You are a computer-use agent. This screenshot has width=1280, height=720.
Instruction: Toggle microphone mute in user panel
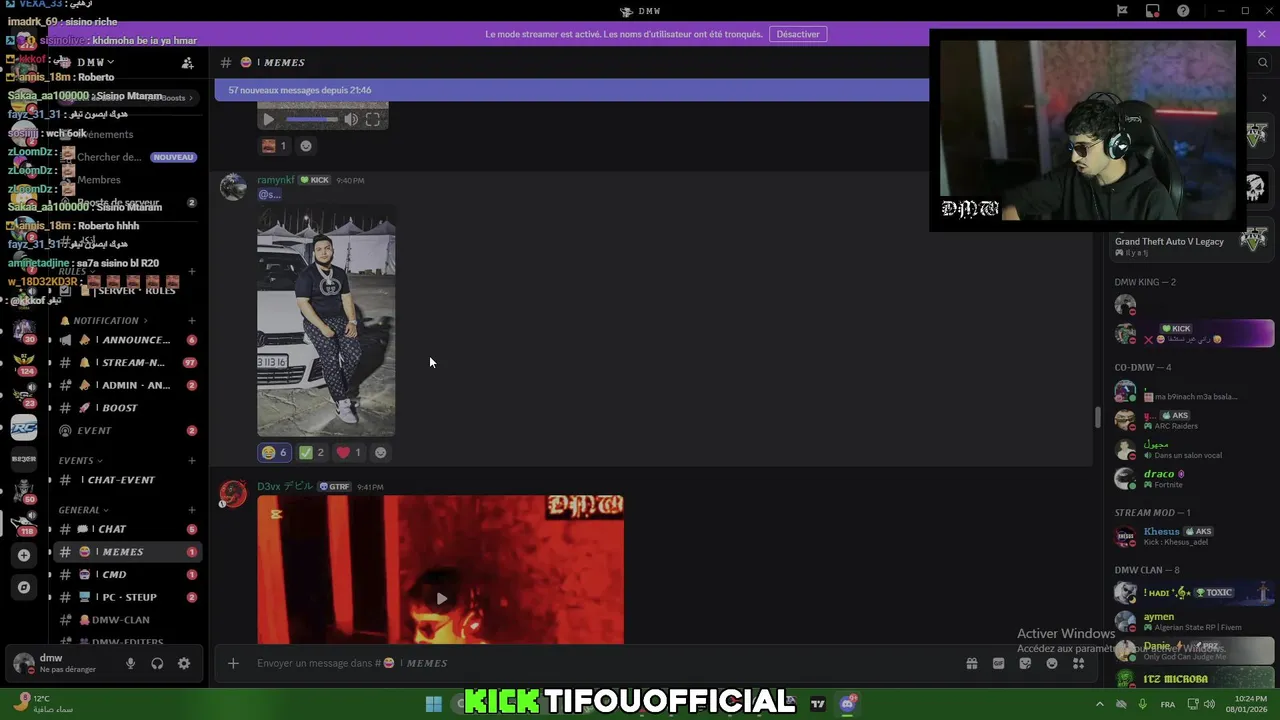130,663
